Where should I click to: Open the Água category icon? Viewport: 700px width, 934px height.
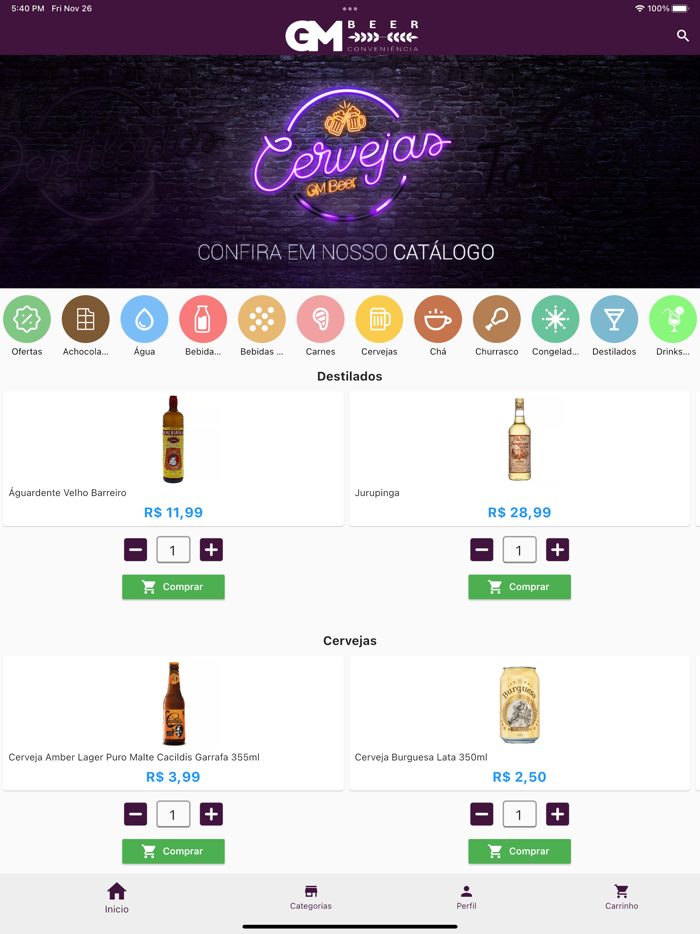point(144,319)
